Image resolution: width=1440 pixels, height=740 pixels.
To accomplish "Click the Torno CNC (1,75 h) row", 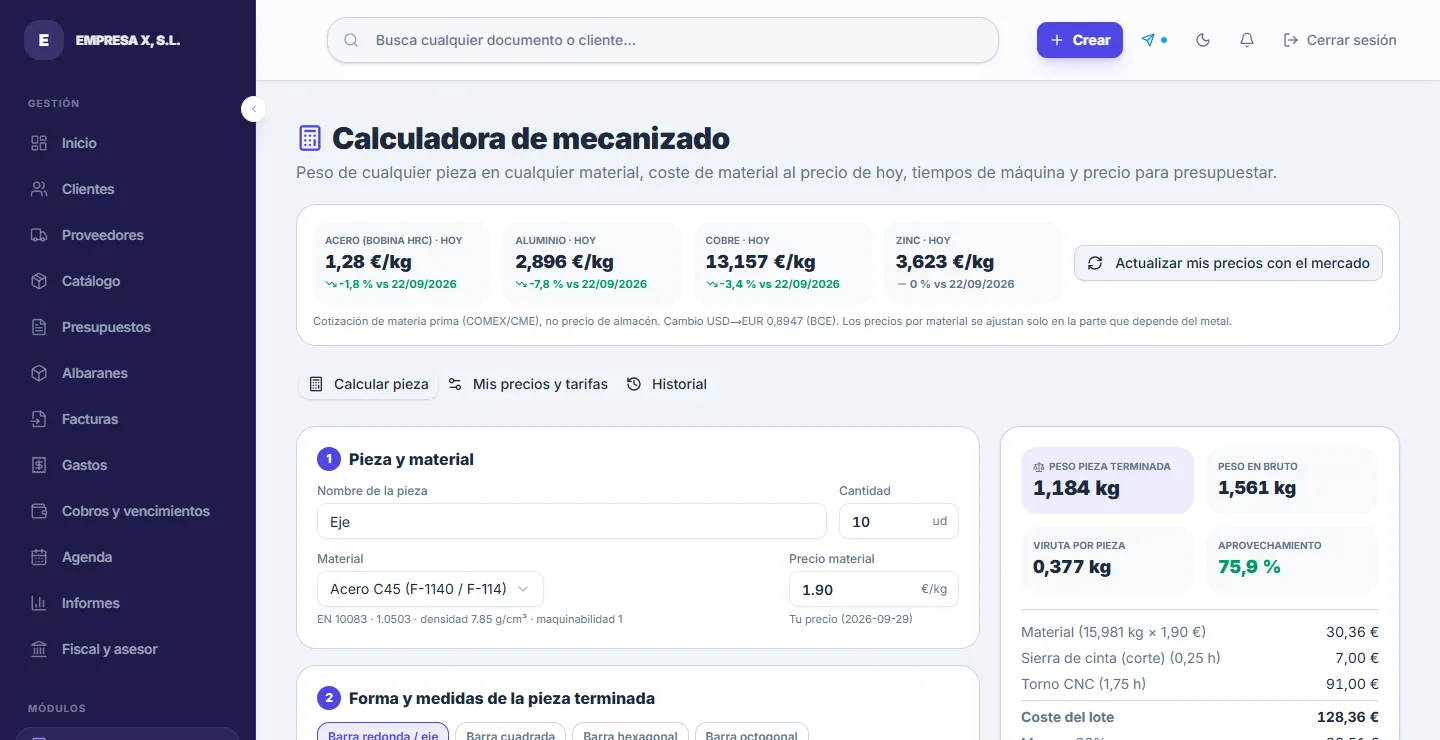I will coord(1200,684).
